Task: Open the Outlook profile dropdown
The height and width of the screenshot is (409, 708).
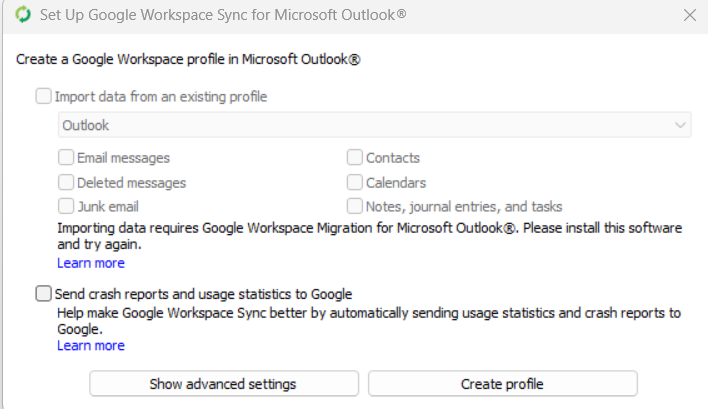Action: [x=374, y=125]
